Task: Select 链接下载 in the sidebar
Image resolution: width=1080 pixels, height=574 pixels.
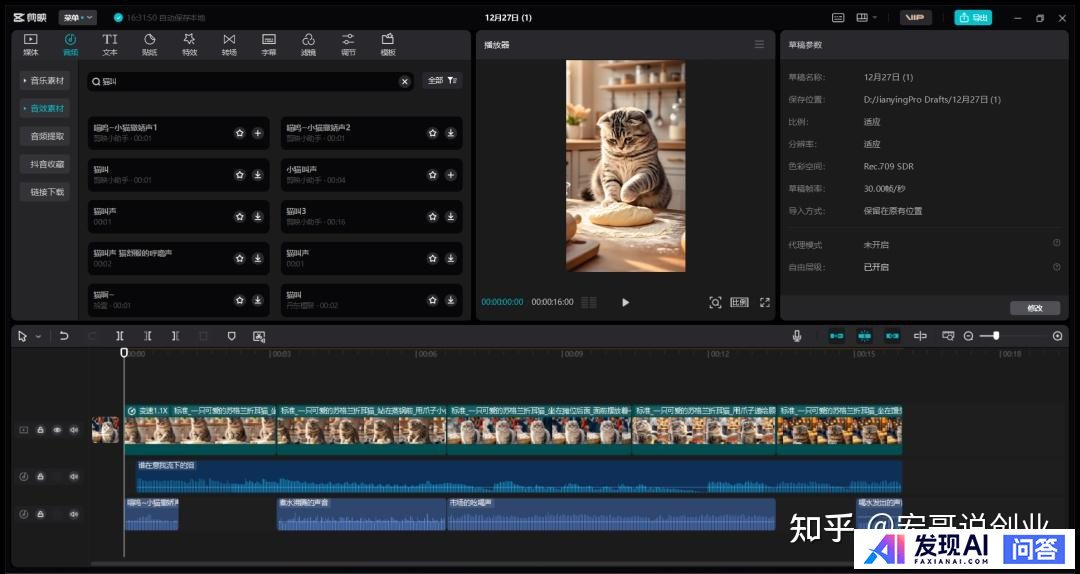Action: (x=45, y=192)
